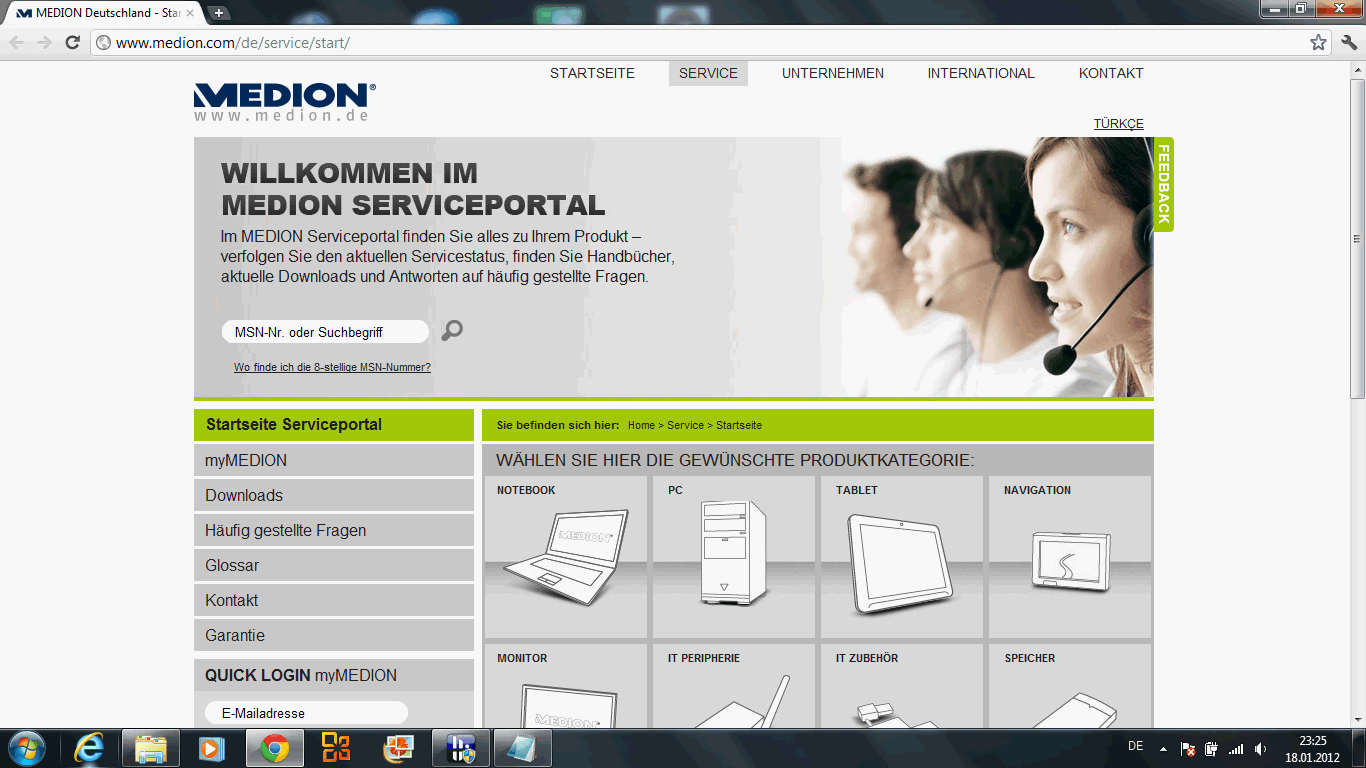Select the Speicher product category
The image size is (1366, 768).
(1070, 686)
